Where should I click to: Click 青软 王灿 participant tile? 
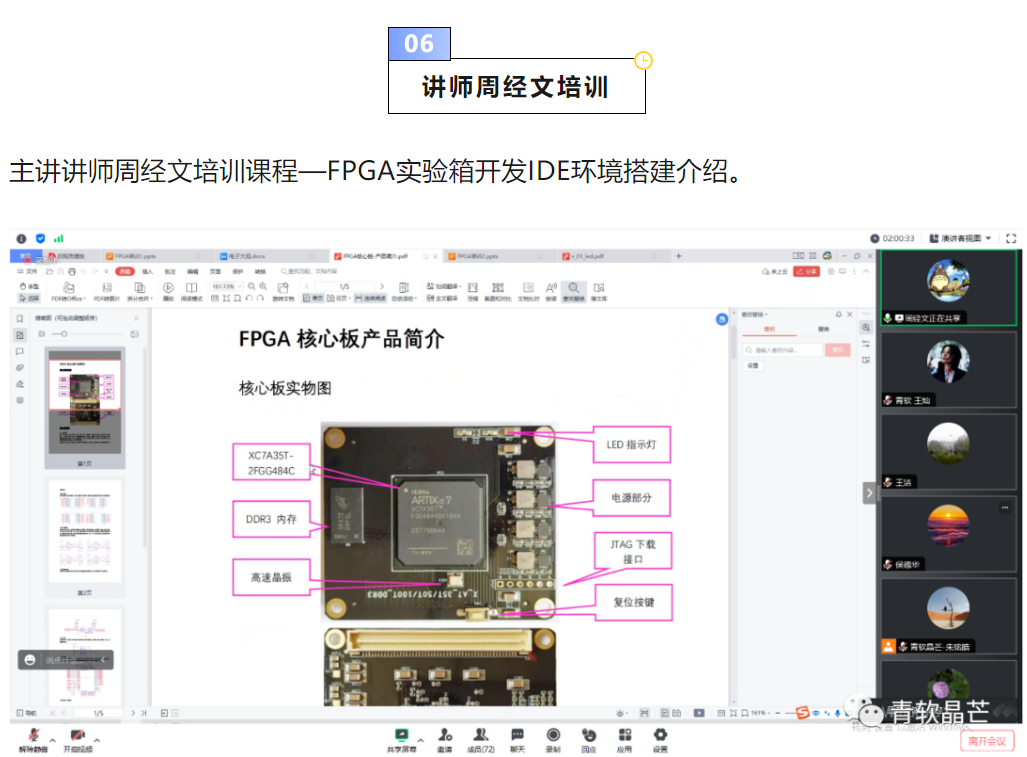point(948,370)
